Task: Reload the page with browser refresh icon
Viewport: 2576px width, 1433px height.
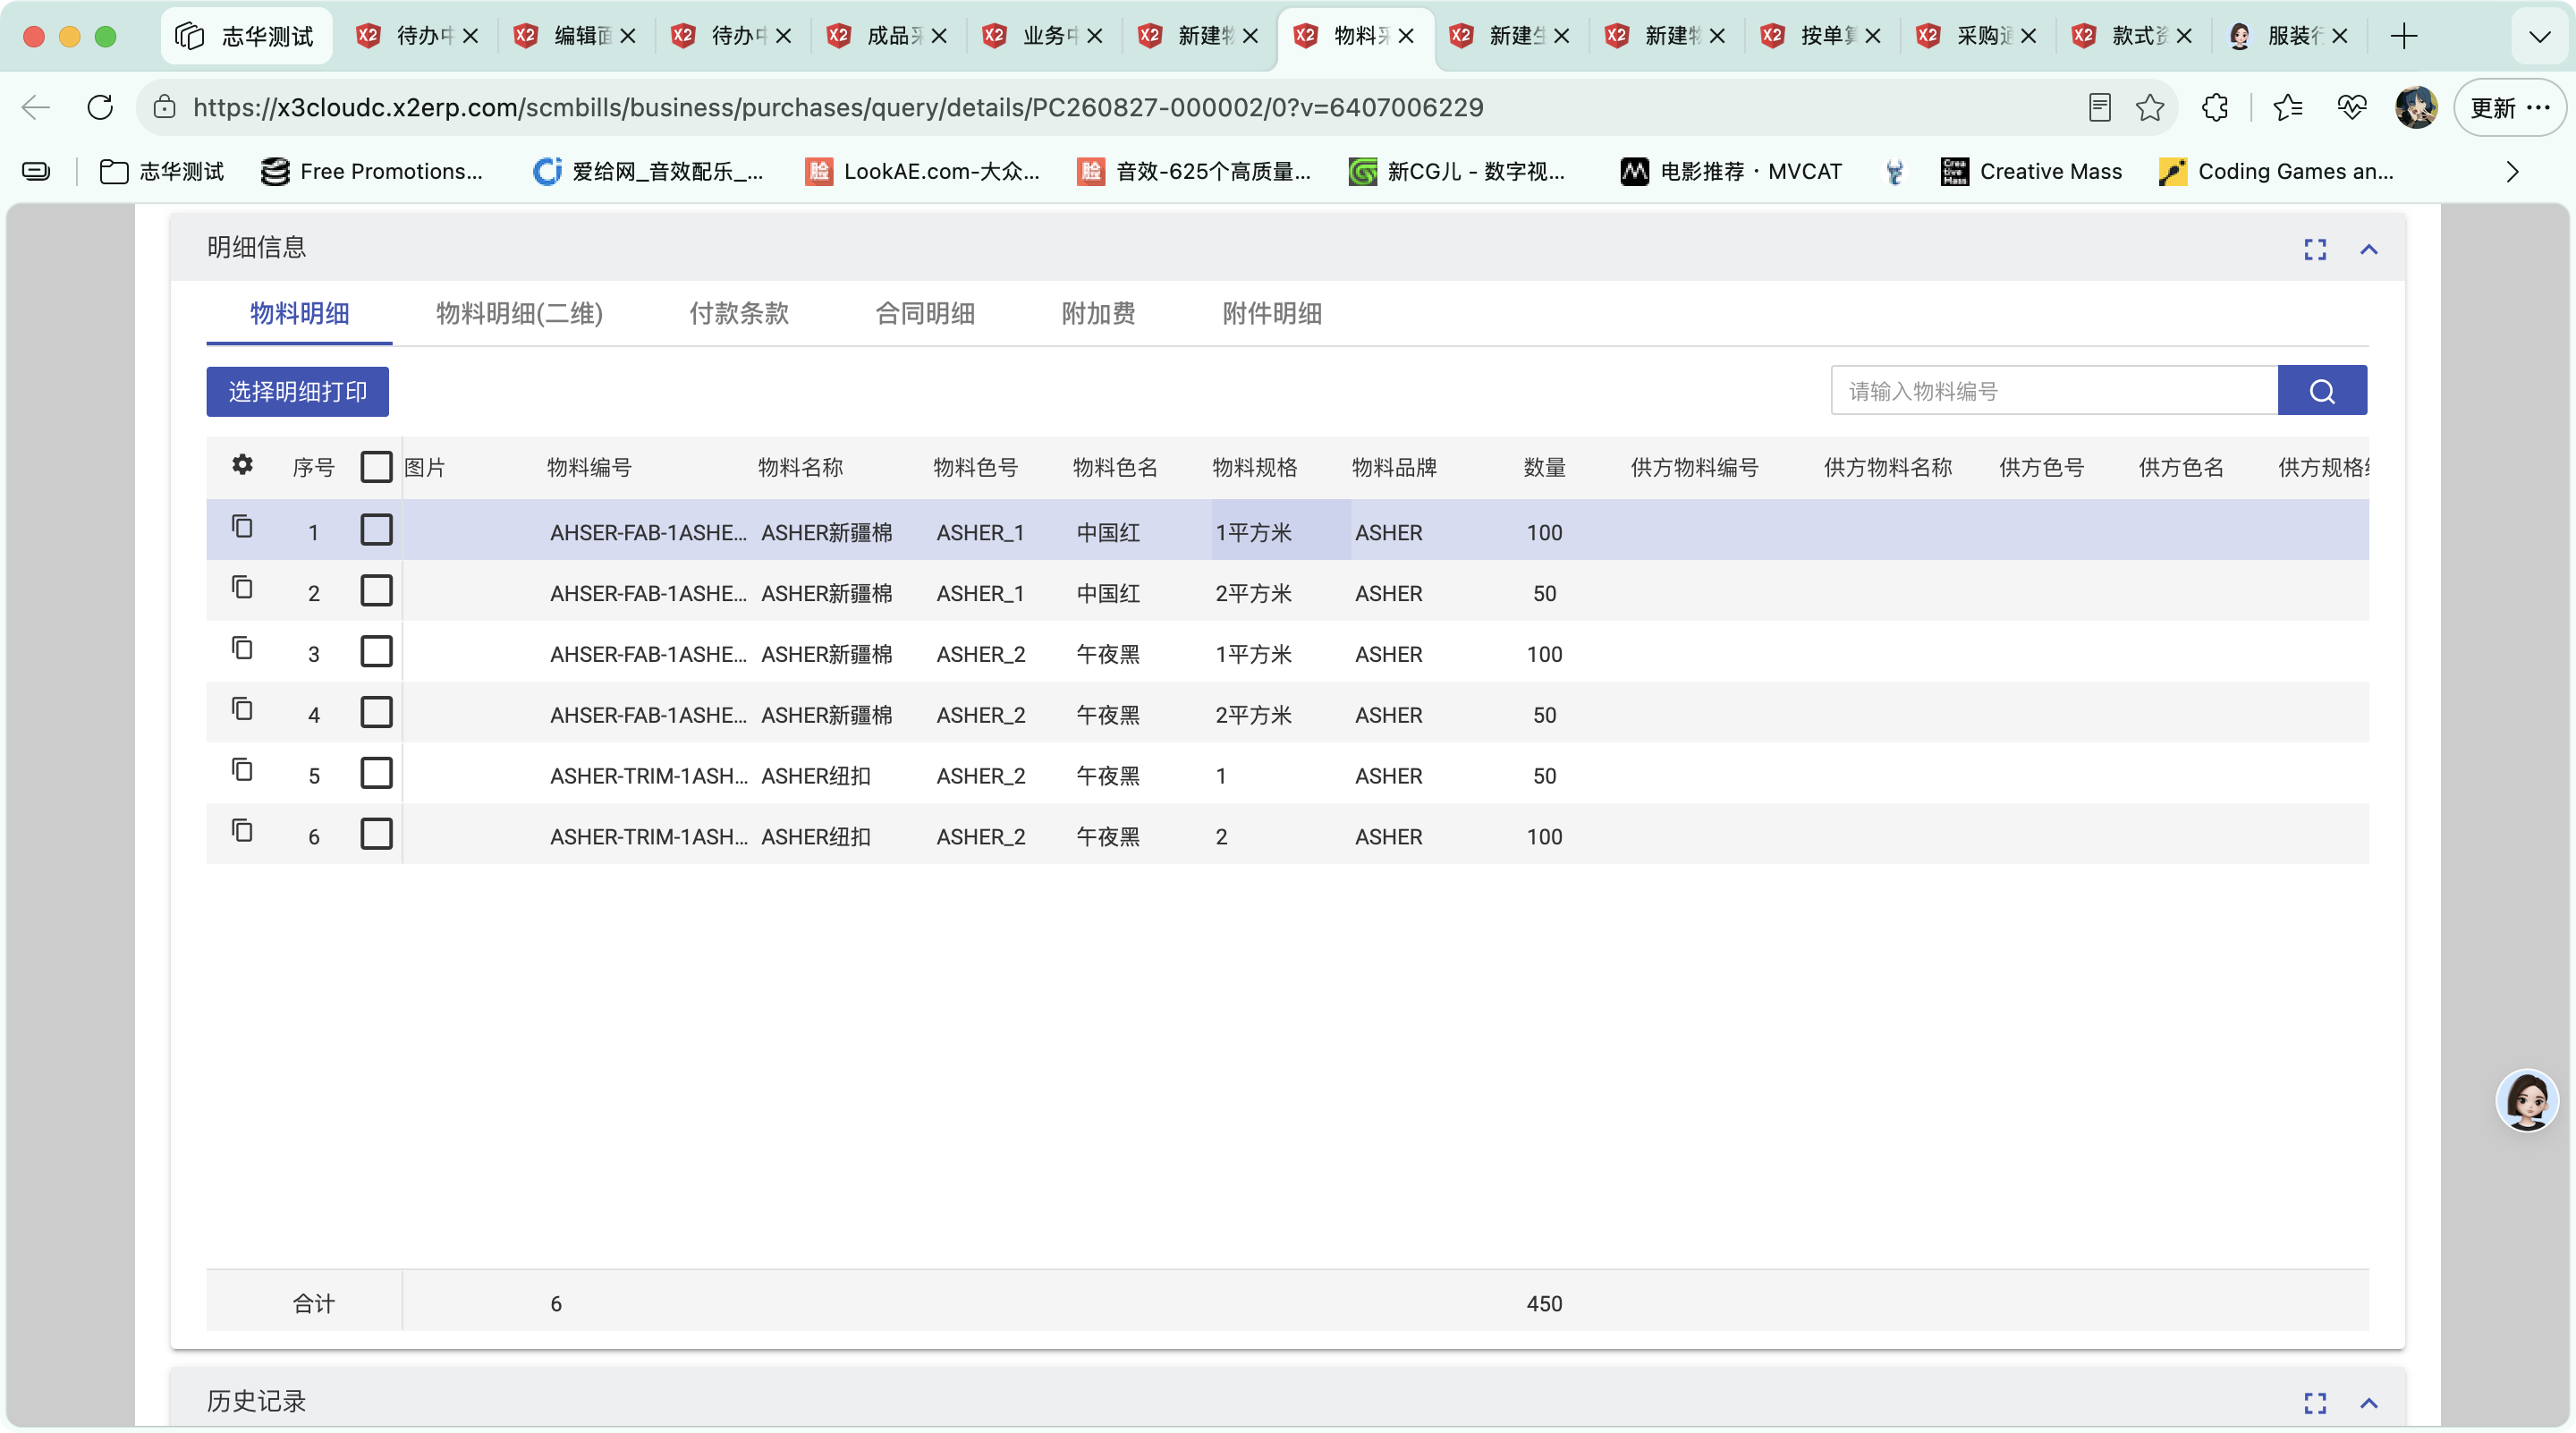Action: (100, 107)
